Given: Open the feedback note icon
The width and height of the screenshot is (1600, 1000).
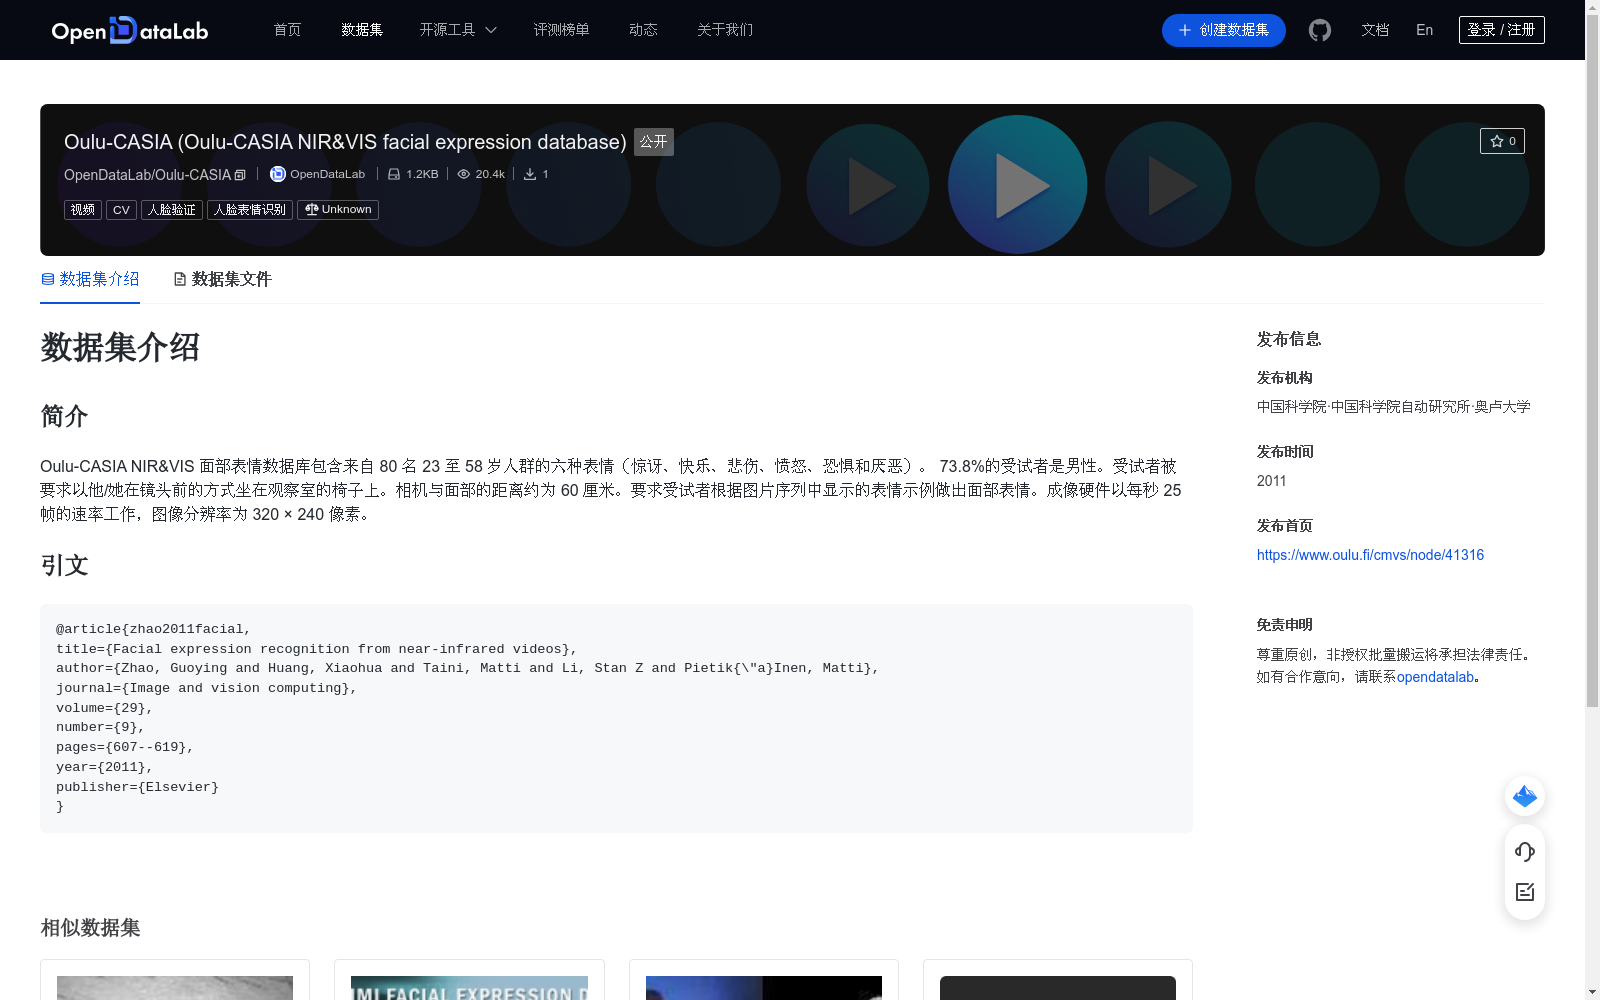Looking at the screenshot, I should (1525, 892).
